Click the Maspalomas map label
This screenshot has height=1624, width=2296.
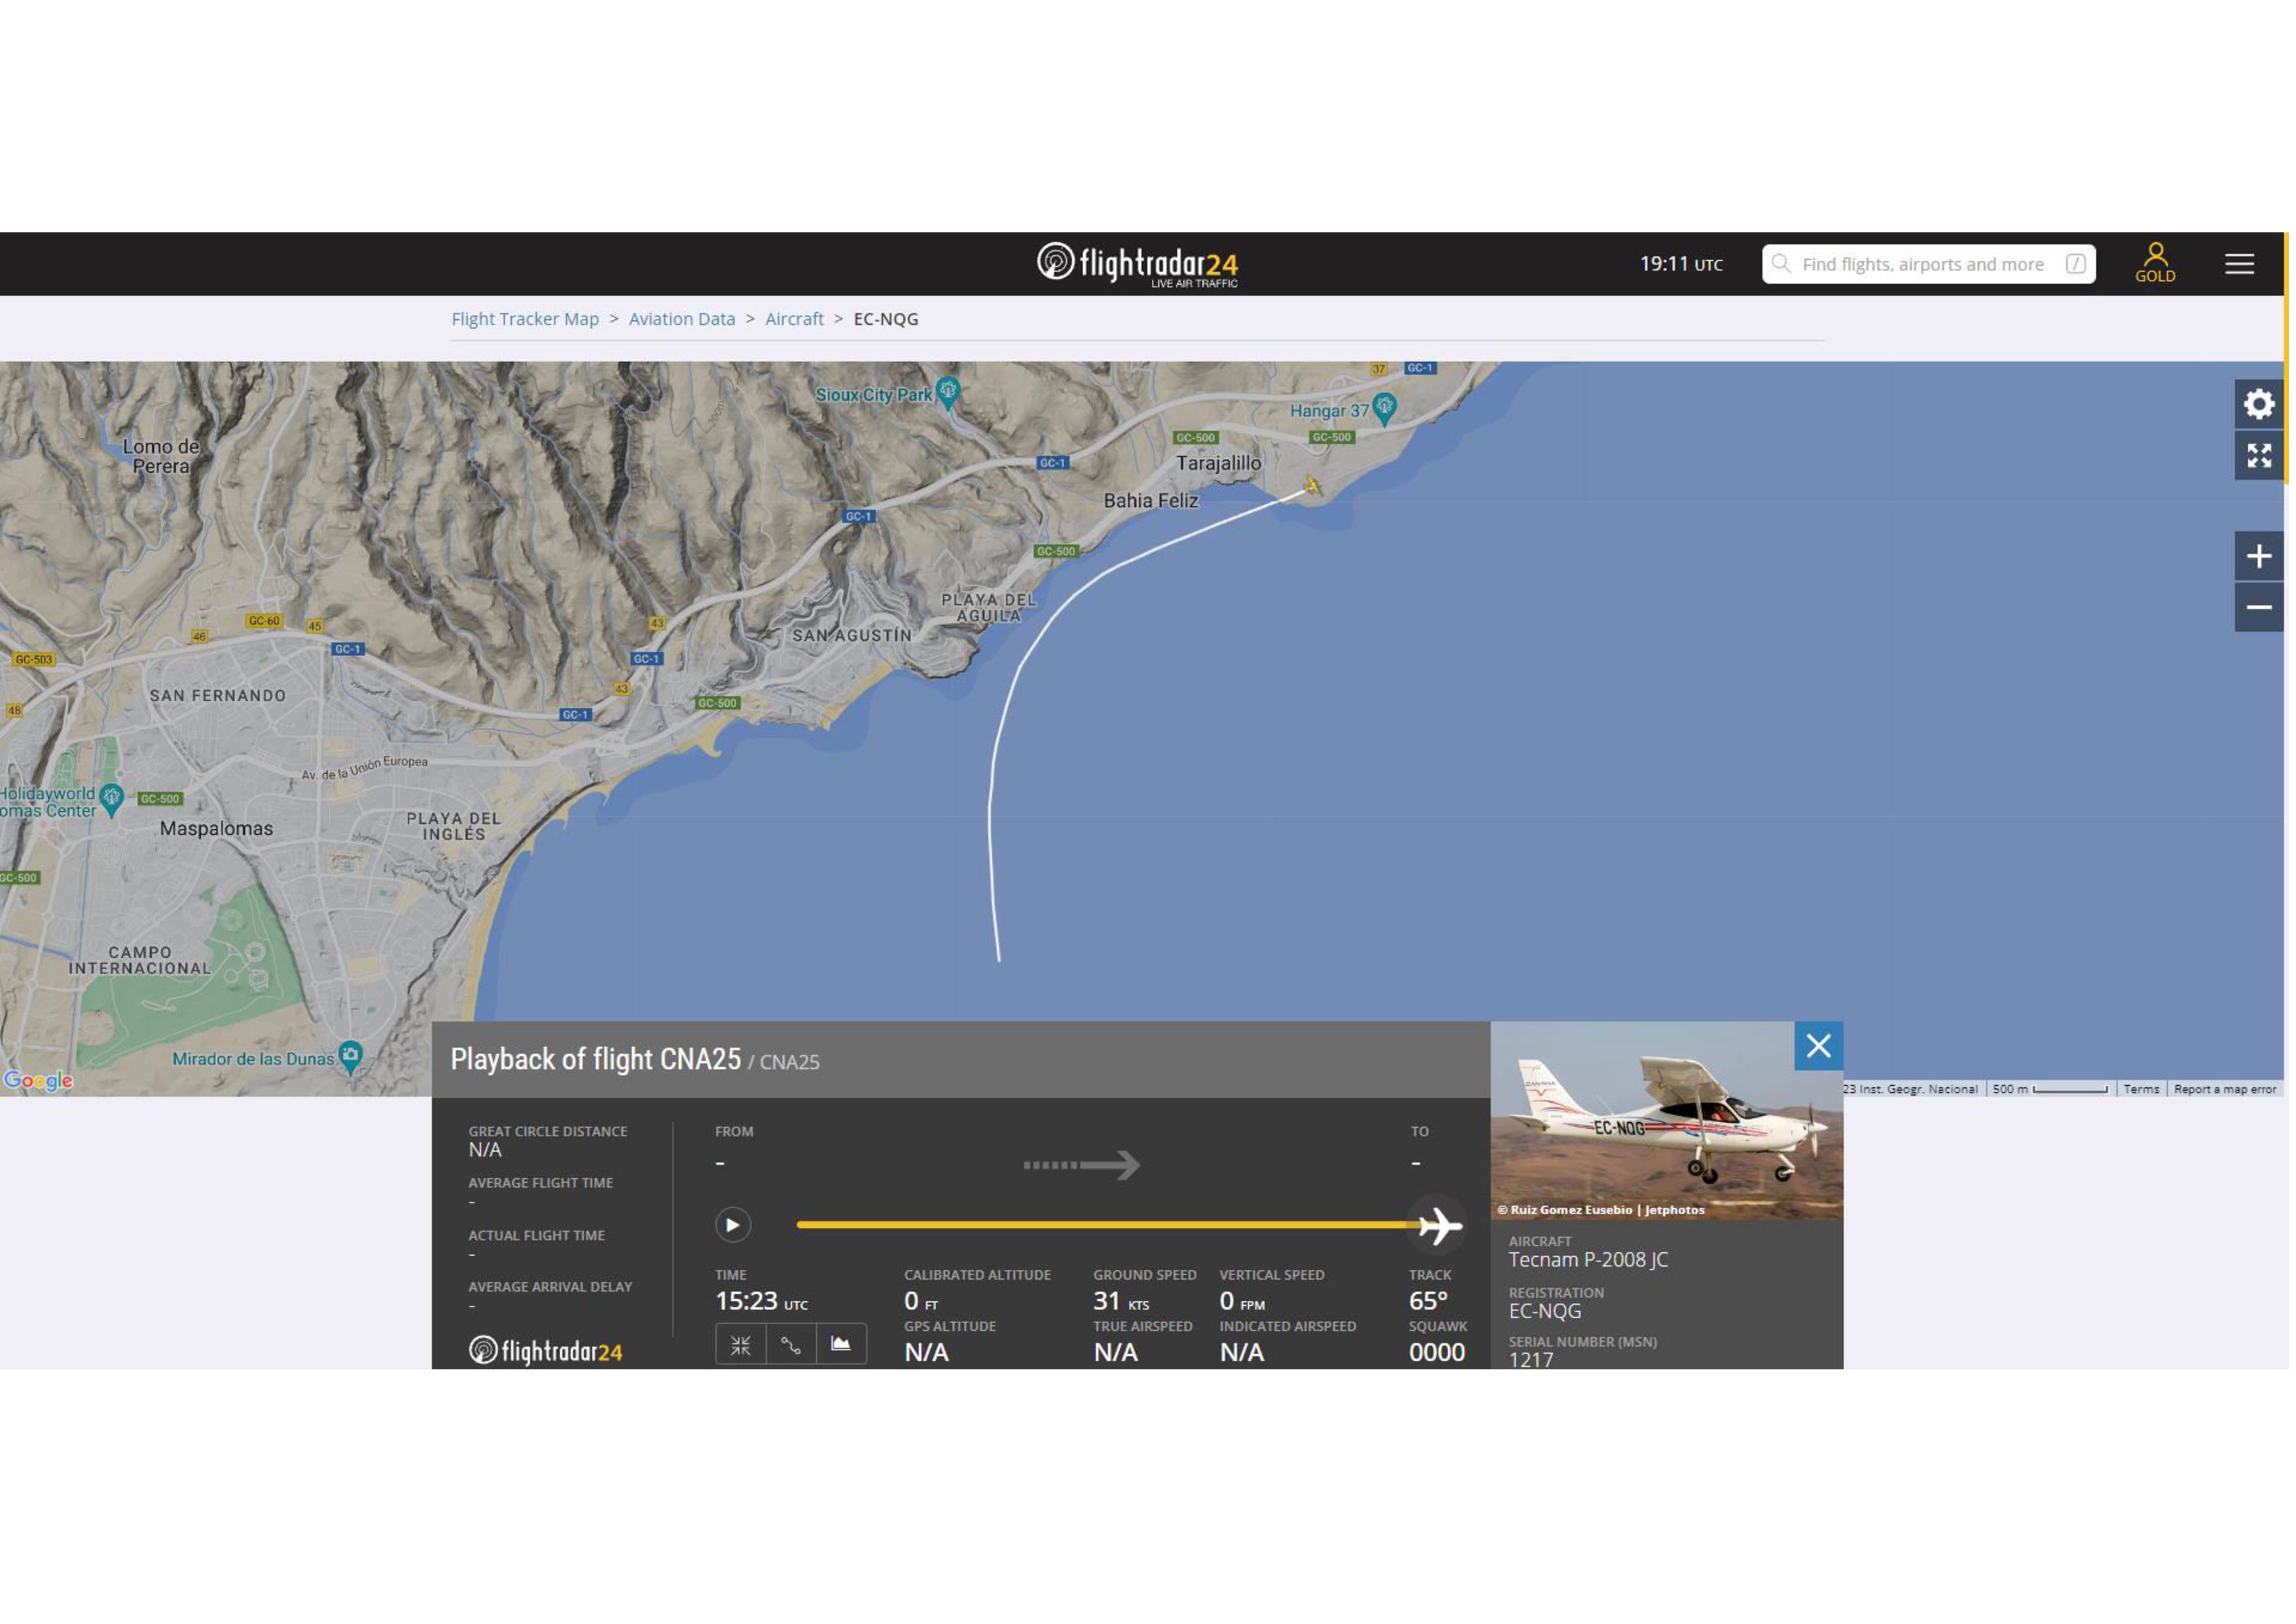[x=217, y=830]
